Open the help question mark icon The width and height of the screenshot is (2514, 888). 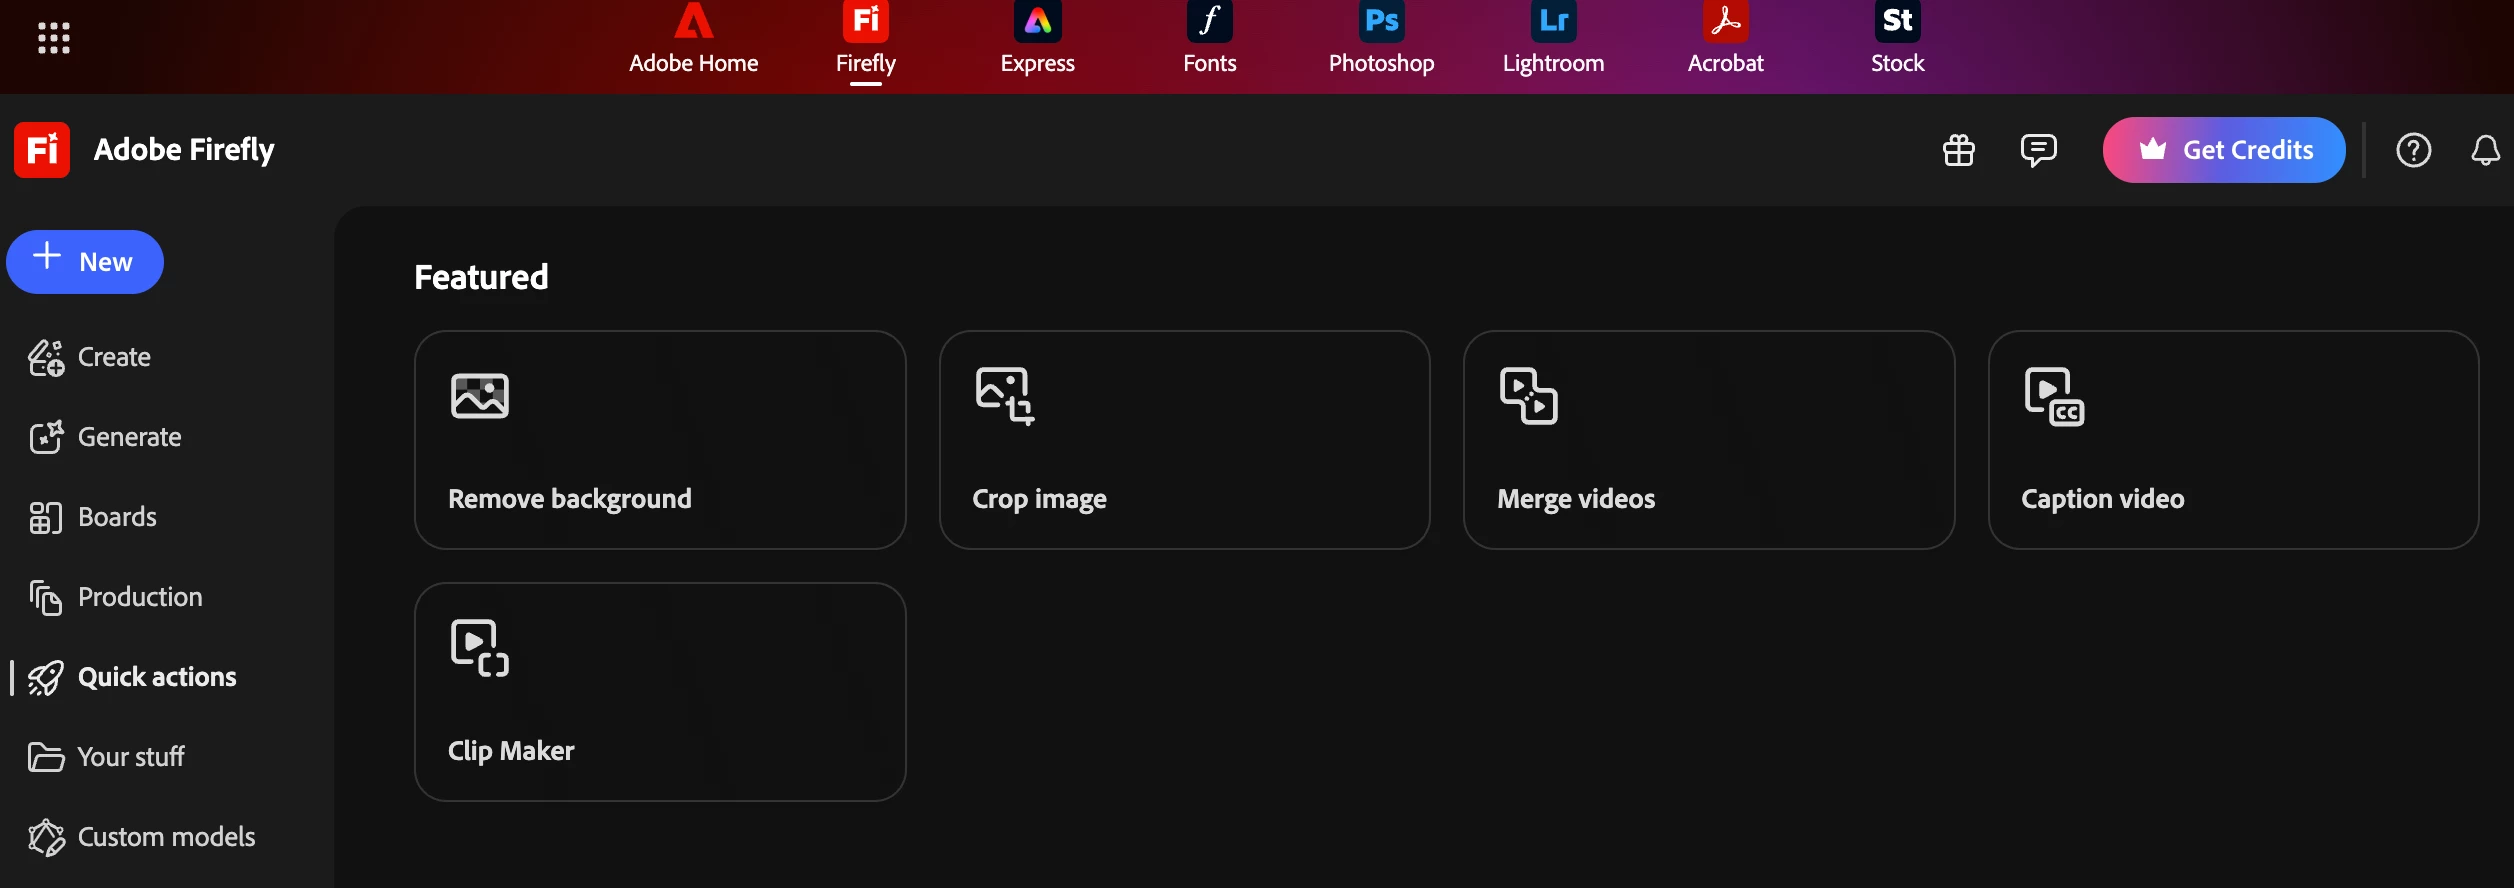tap(2414, 150)
